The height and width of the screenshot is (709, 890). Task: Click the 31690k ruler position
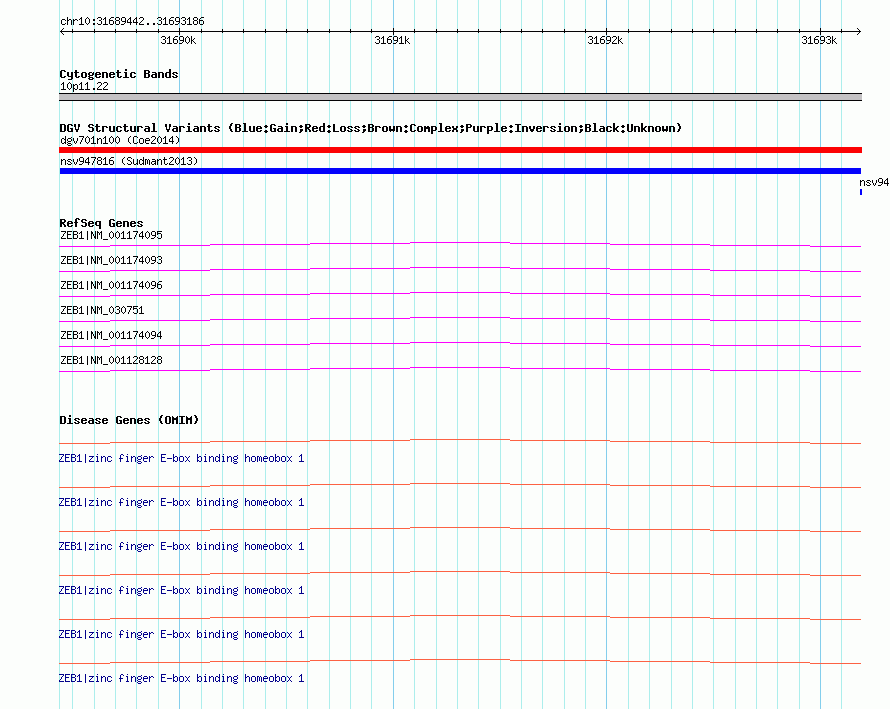pyautogui.click(x=178, y=41)
